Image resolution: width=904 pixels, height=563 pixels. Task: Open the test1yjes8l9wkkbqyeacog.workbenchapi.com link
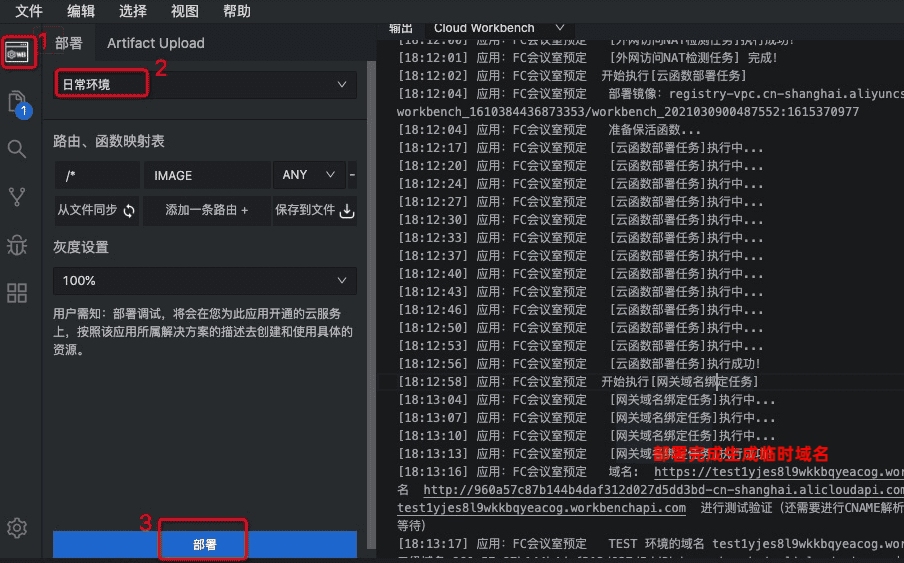[541, 508]
